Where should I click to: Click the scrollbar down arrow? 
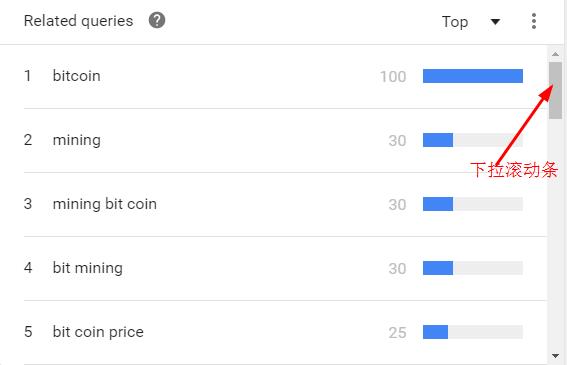pos(555,356)
